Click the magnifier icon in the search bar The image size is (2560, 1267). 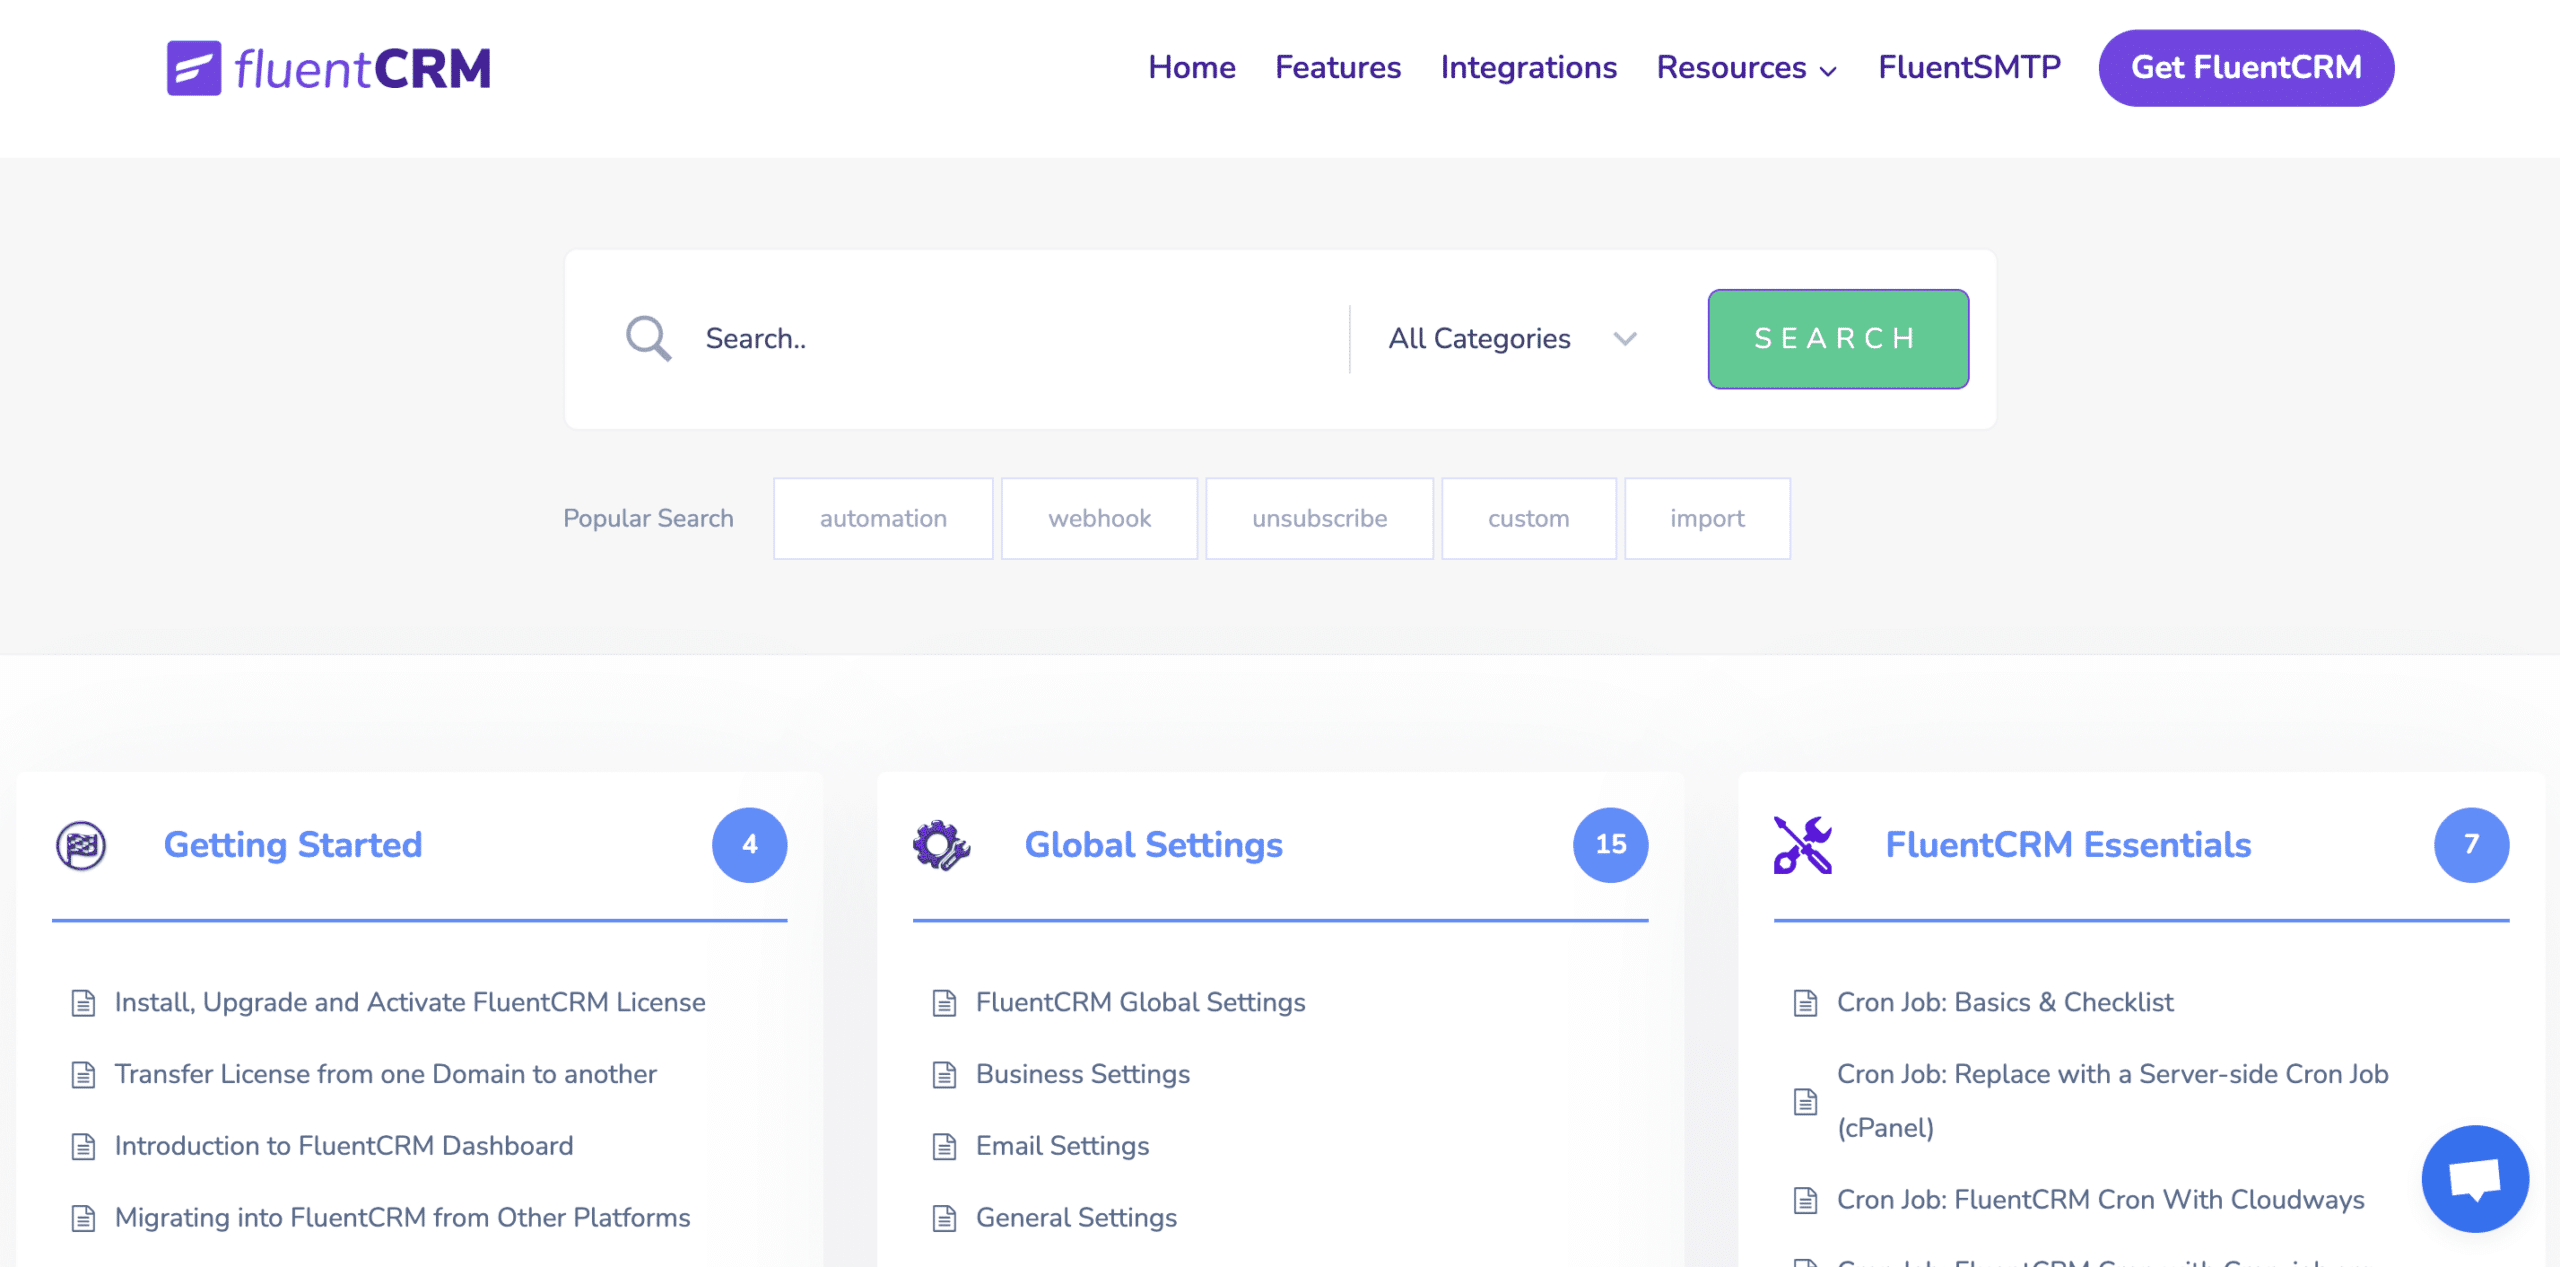648,338
